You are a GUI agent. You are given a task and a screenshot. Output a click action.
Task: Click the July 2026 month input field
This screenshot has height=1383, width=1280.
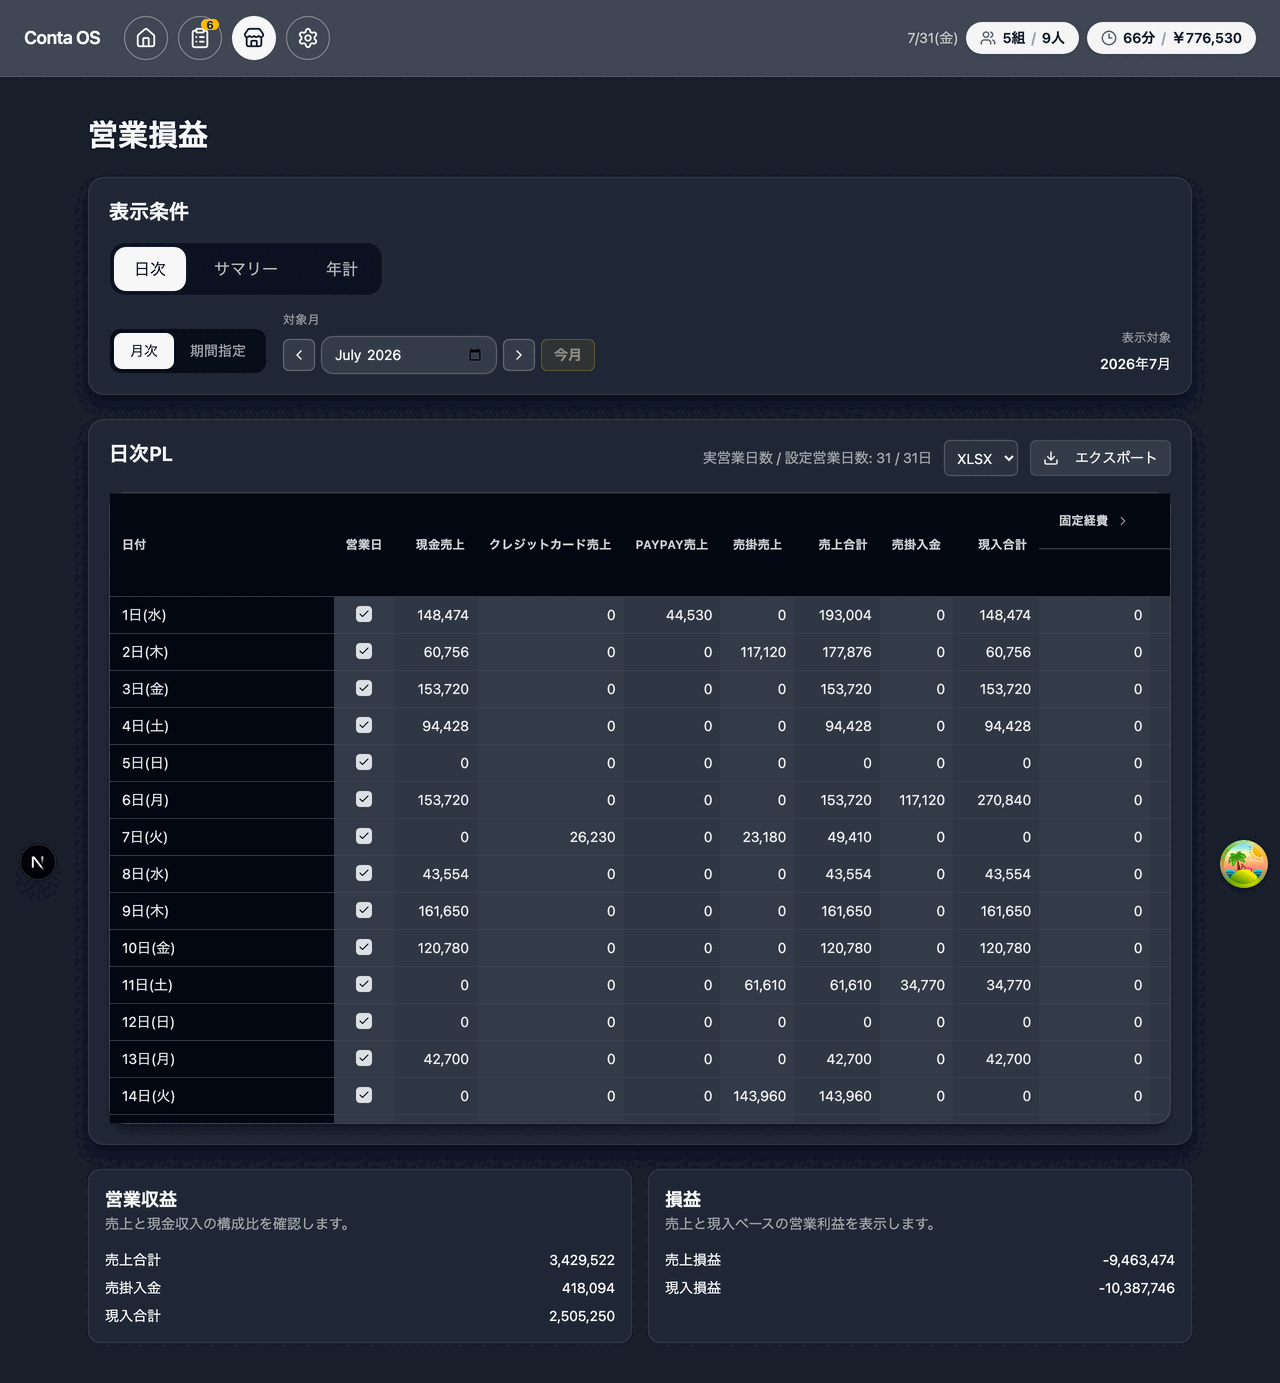pos(409,355)
